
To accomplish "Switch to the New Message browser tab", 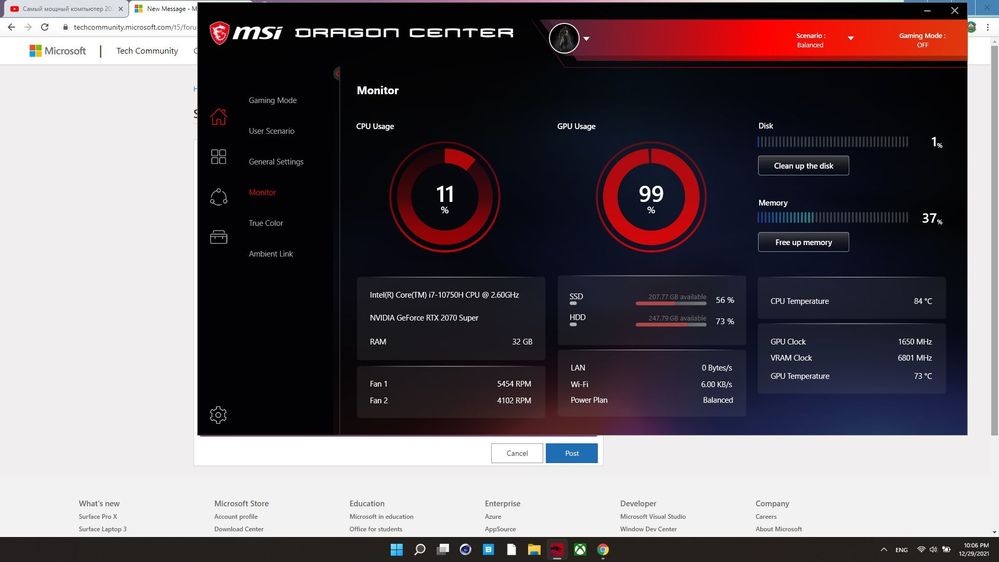I will tap(164, 9).
